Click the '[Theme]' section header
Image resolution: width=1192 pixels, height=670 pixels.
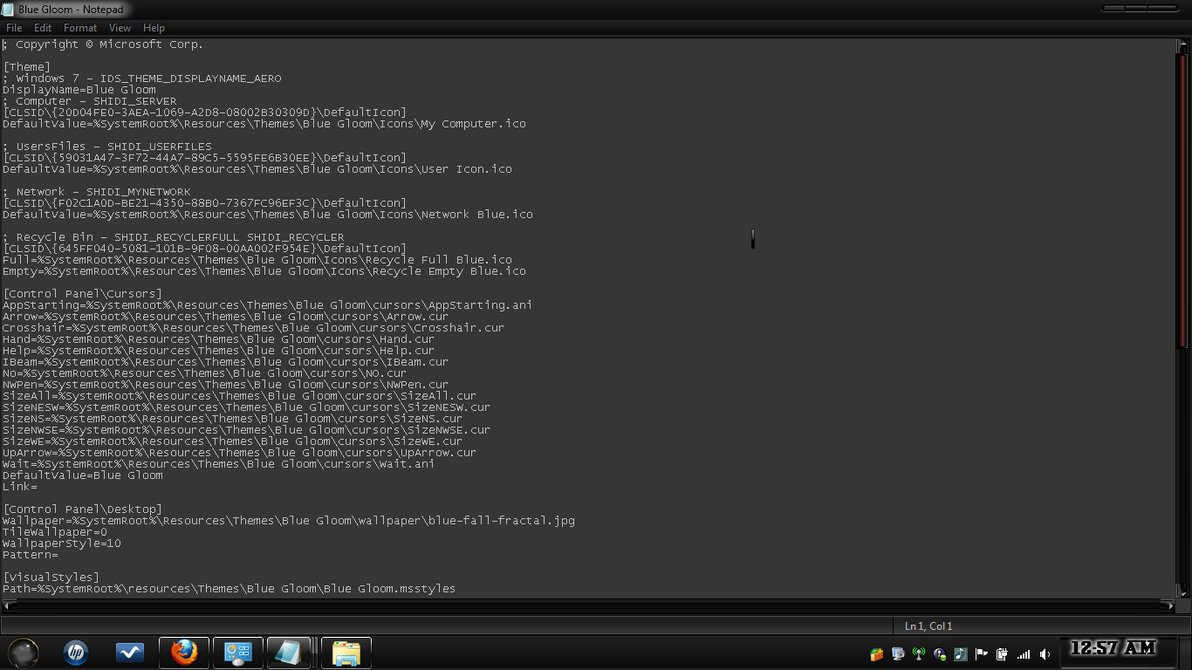coord(27,67)
